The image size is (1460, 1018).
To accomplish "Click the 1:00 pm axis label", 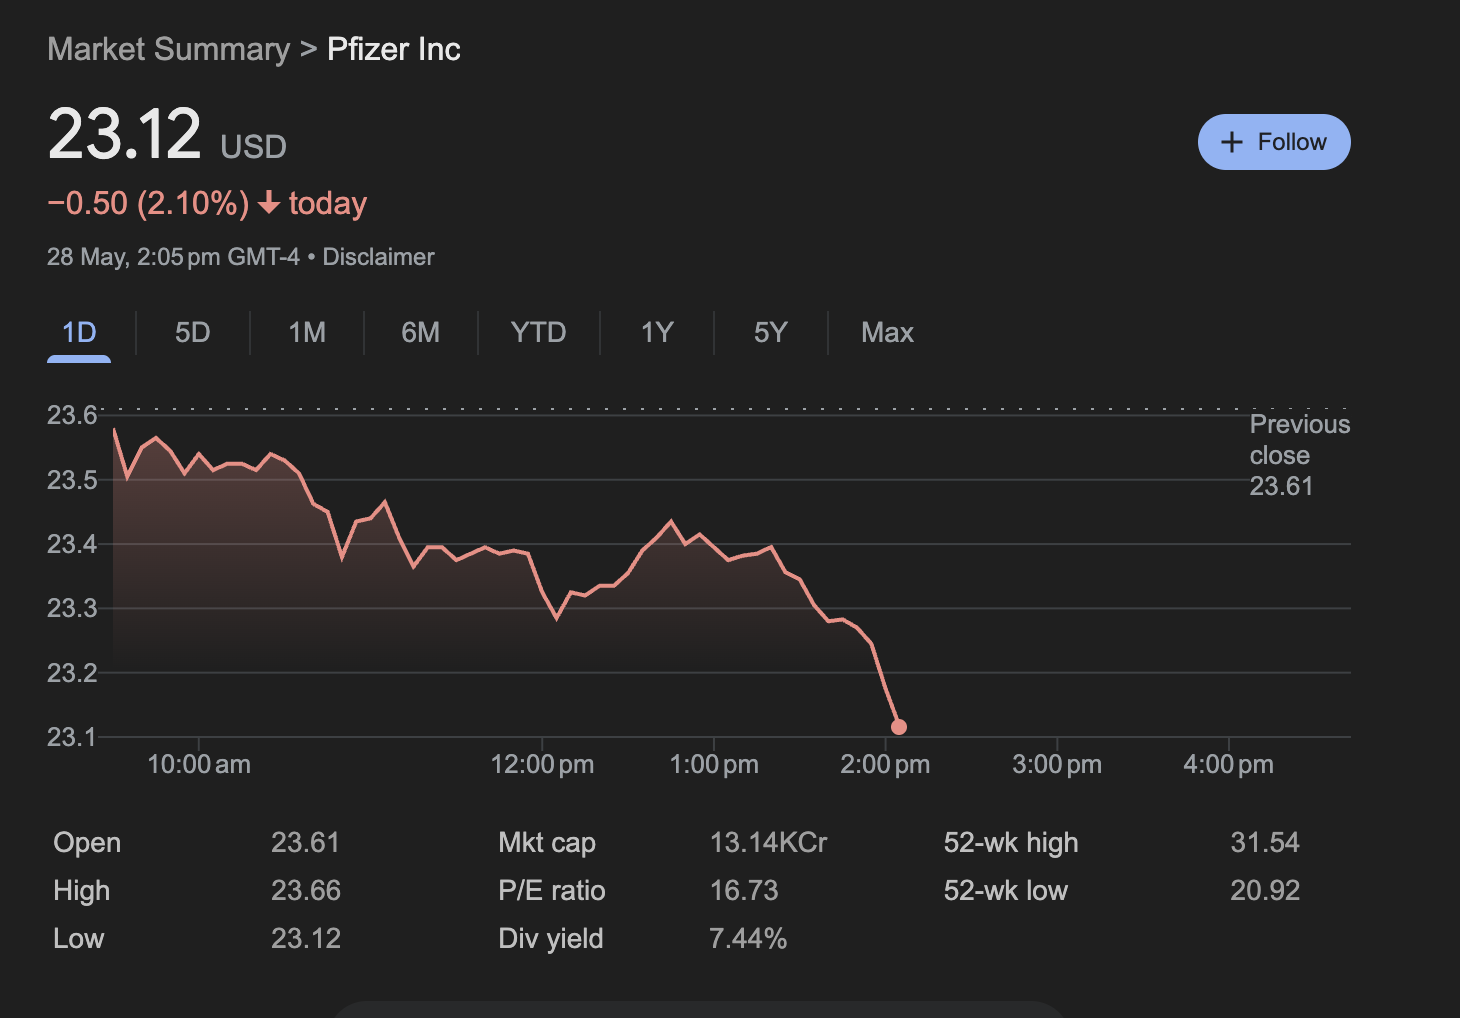I will pyautogui.click(x=714, y=764).
